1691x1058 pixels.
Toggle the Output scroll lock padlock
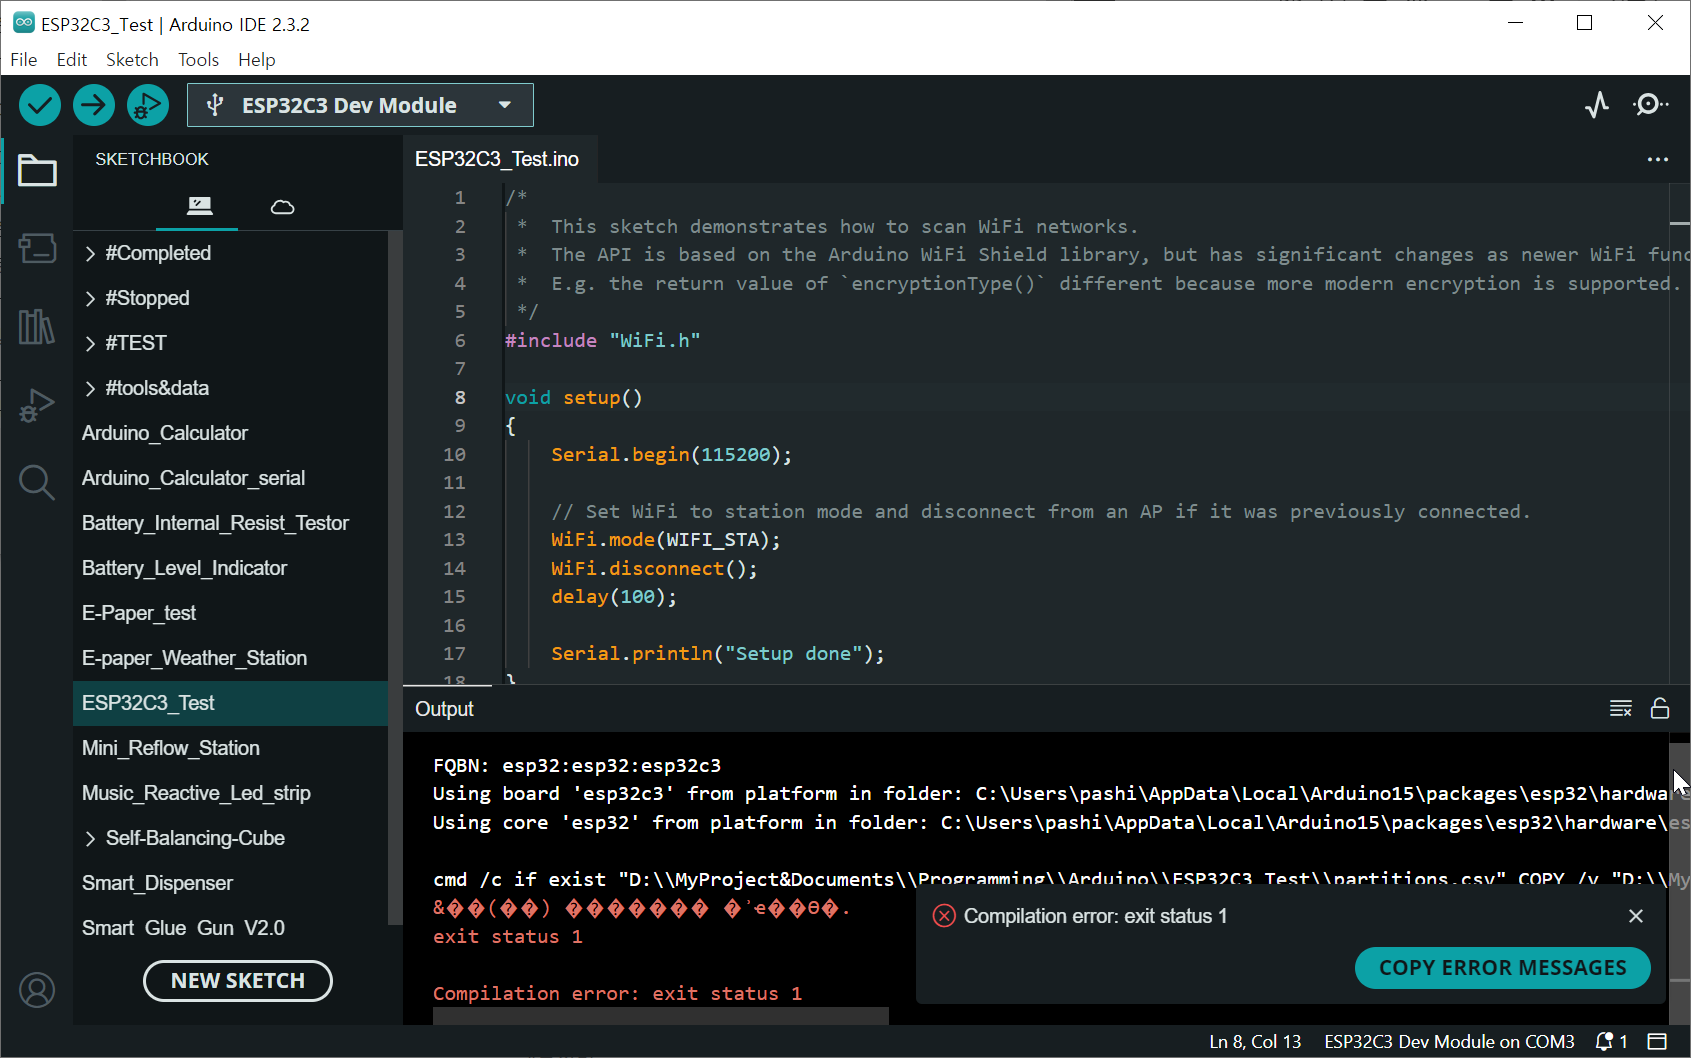point(1660,708)
